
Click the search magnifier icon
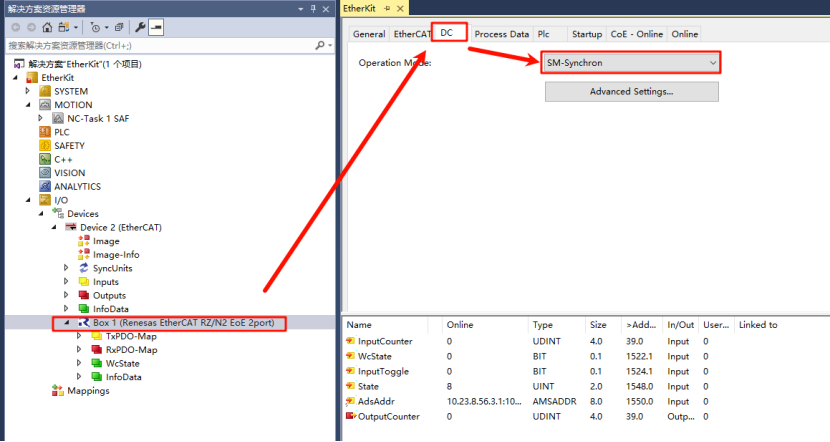tap(320, 46)
